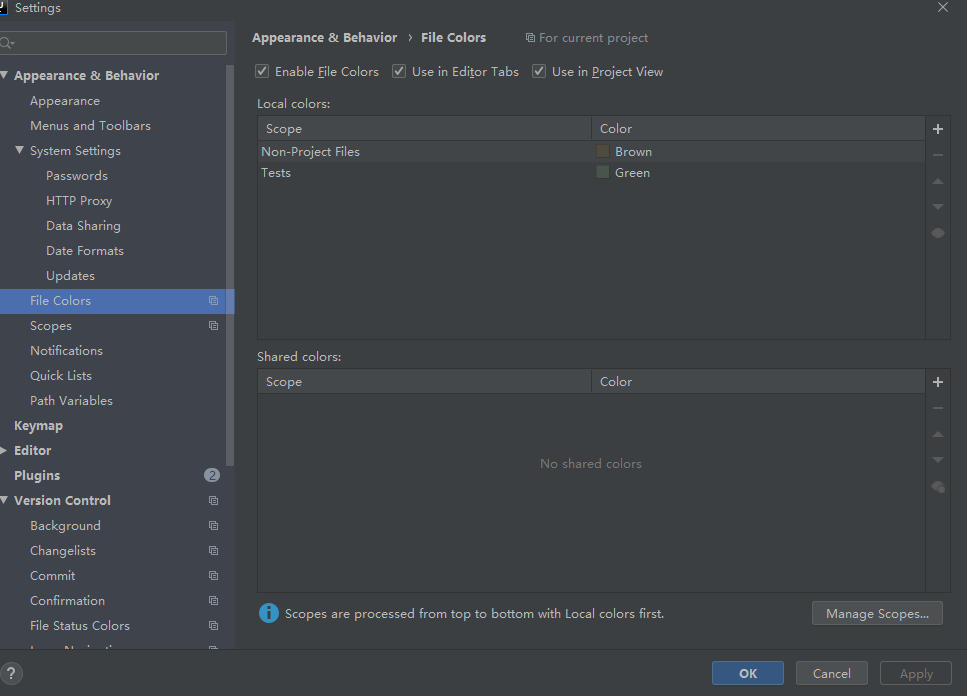Click the project-level icon beside Scopes item
Screen dimensions: 967x696
point(213,326)
